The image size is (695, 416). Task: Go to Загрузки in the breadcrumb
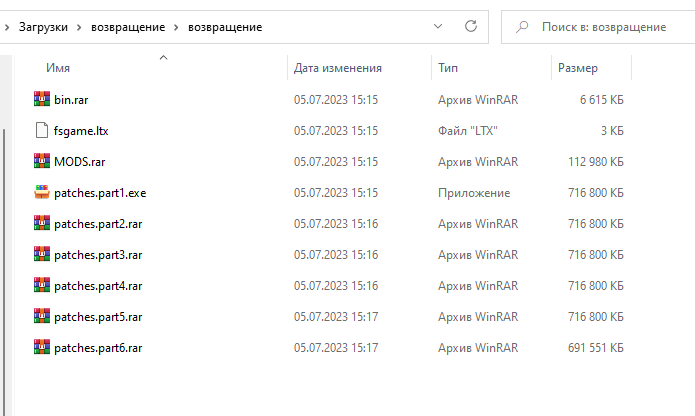click(43, 27)
